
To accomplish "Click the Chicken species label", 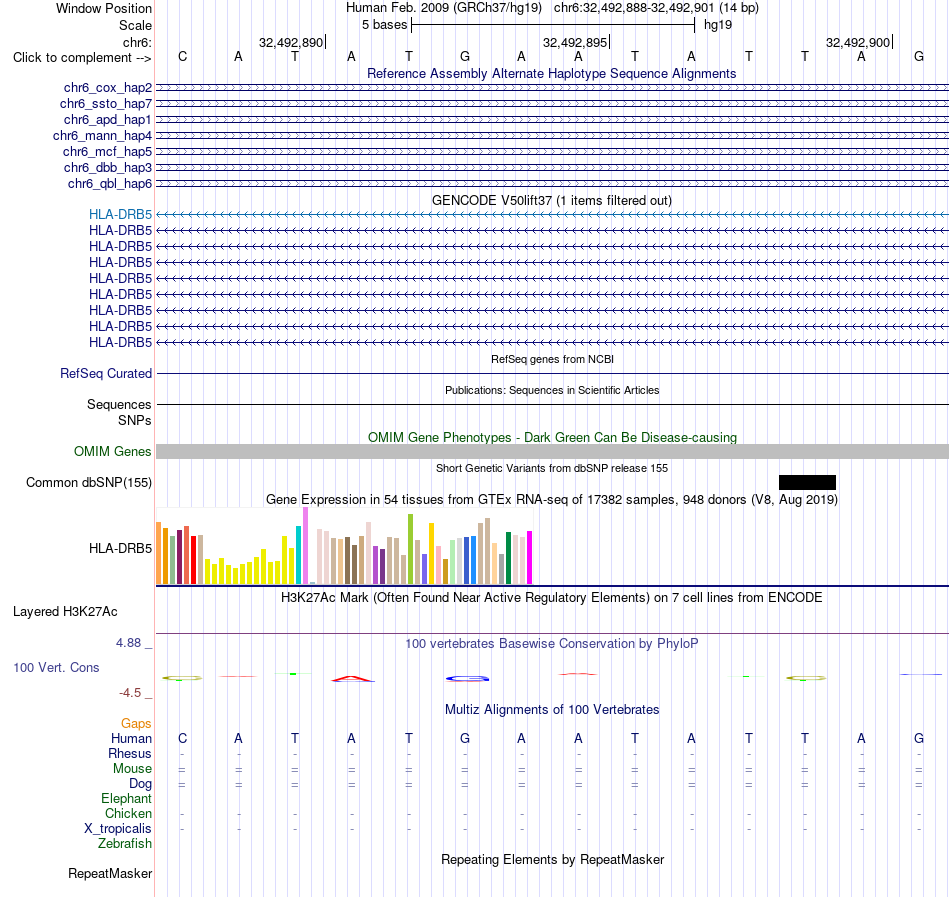I will point(128,813).
